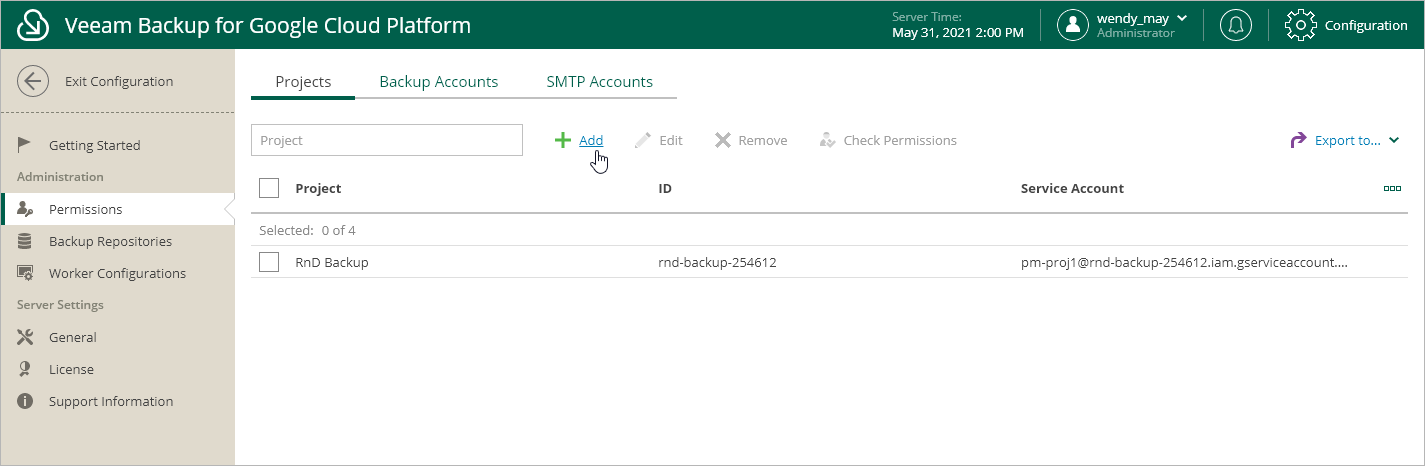Click the Worker Configurations icon
This screenshot has width=1425, height=466.
26,273
